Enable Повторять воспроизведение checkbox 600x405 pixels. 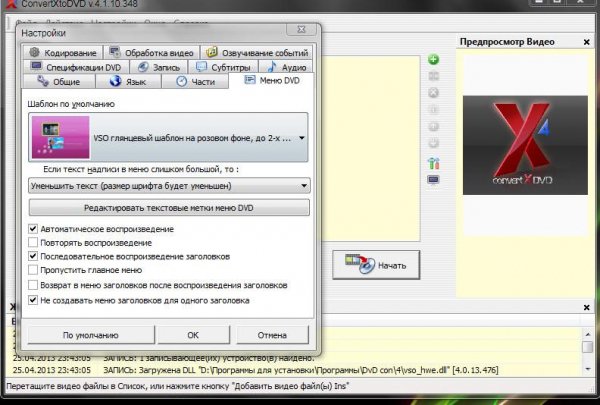33,242
